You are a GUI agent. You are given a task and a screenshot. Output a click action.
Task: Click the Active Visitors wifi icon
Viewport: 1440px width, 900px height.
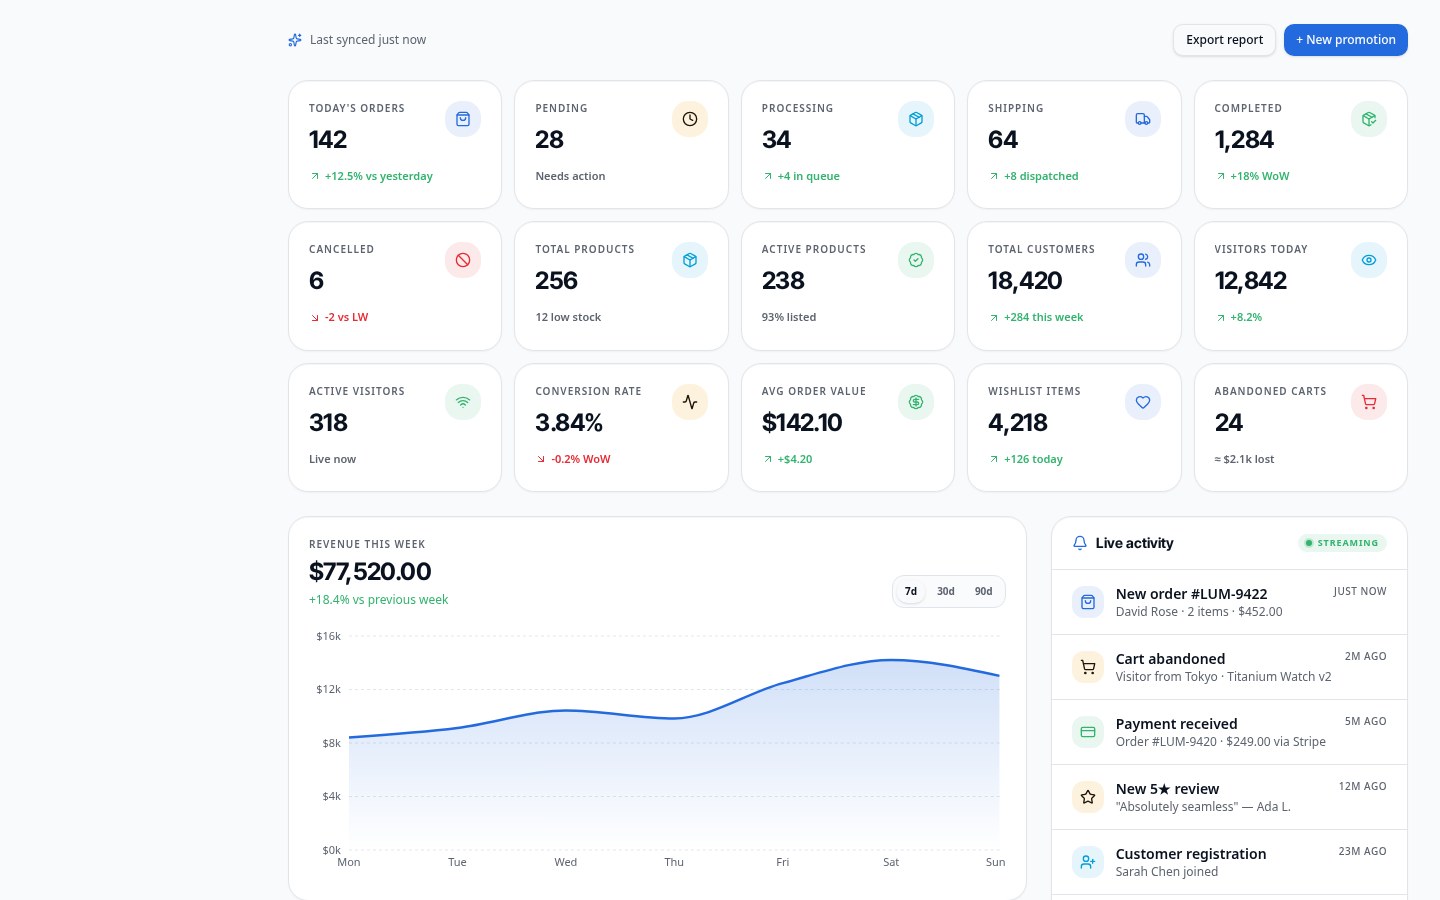coord(463,402)
